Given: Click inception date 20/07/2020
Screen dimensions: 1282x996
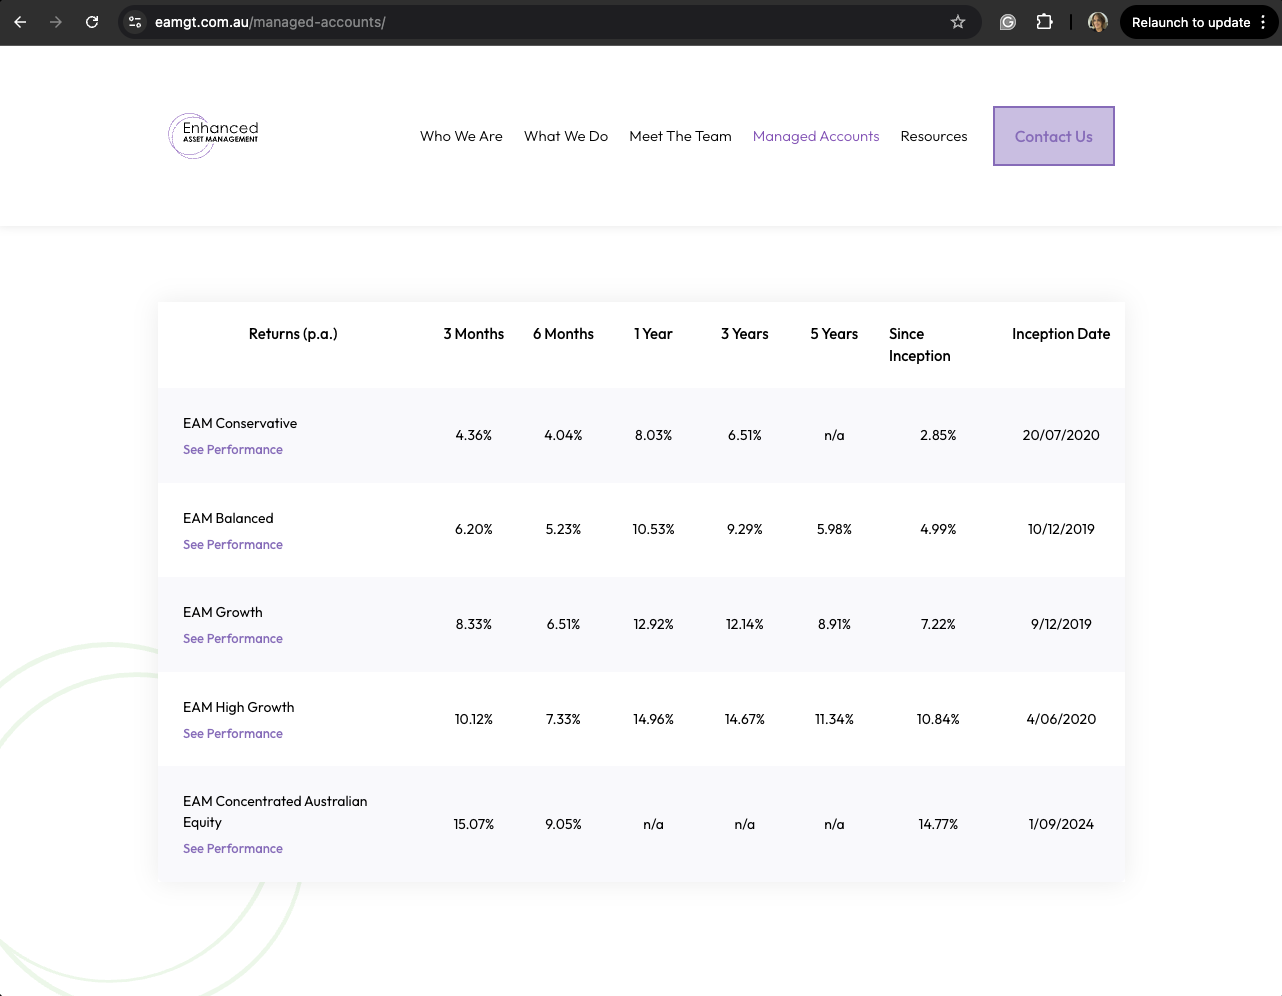Looking at the screenshot, I should (x=1061, y=436).
